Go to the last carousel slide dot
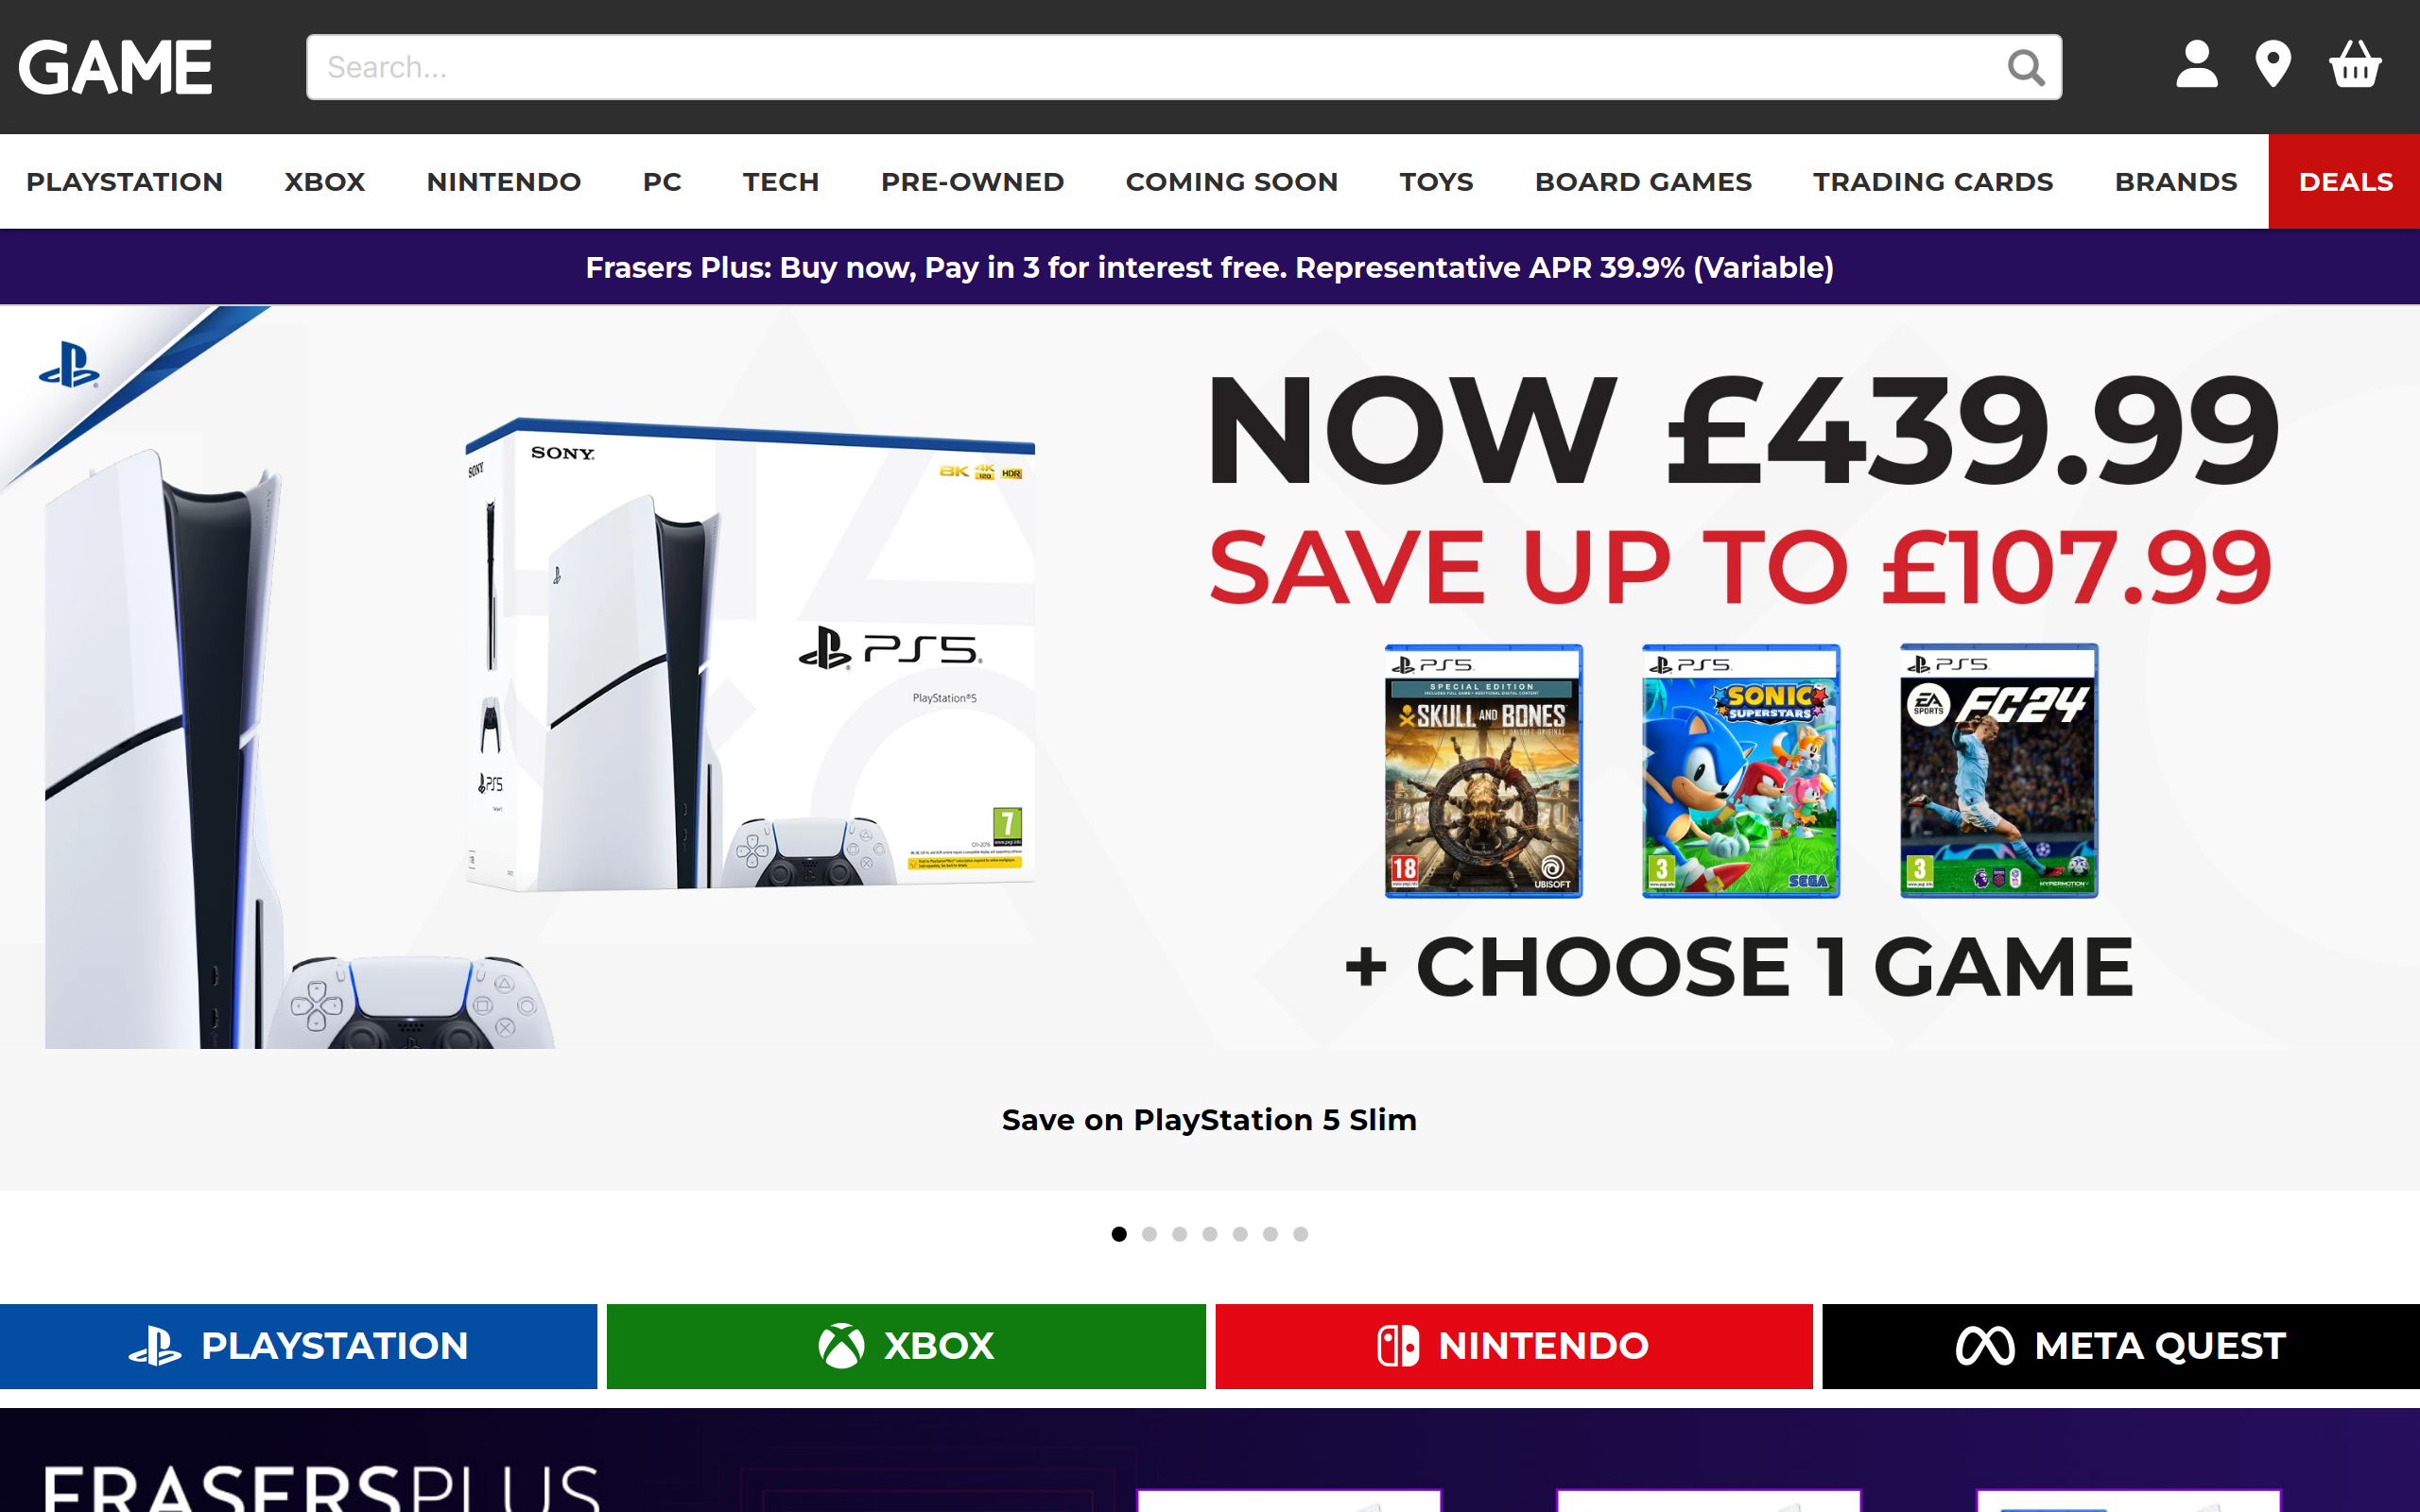This screenshot has height=1512, width=2420. pyautogui.click(x=1300, y=1234)
